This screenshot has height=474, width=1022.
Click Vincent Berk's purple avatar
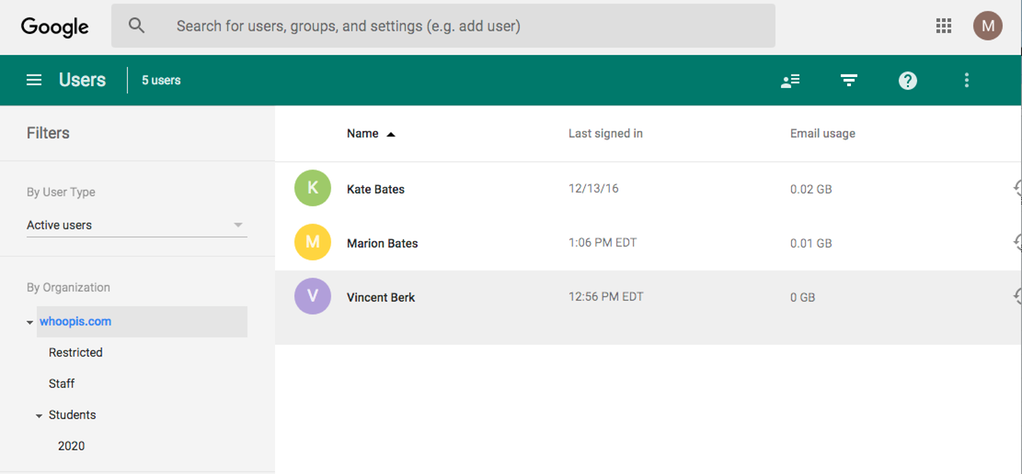pos(313,297)
